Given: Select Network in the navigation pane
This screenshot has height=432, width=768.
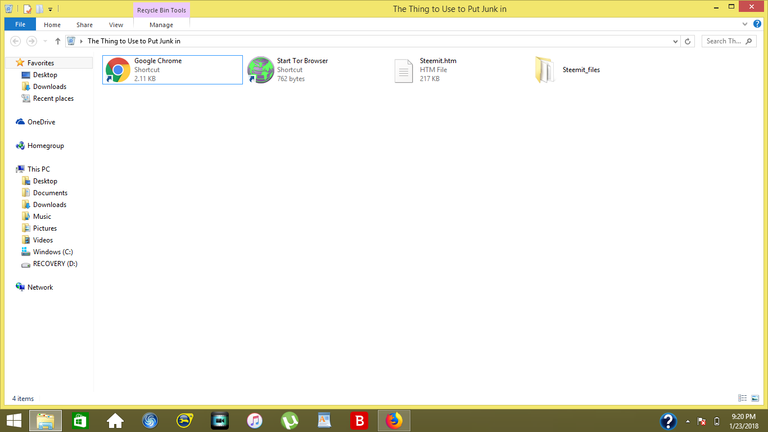Looking at the screenshot, I should (40, 287).
